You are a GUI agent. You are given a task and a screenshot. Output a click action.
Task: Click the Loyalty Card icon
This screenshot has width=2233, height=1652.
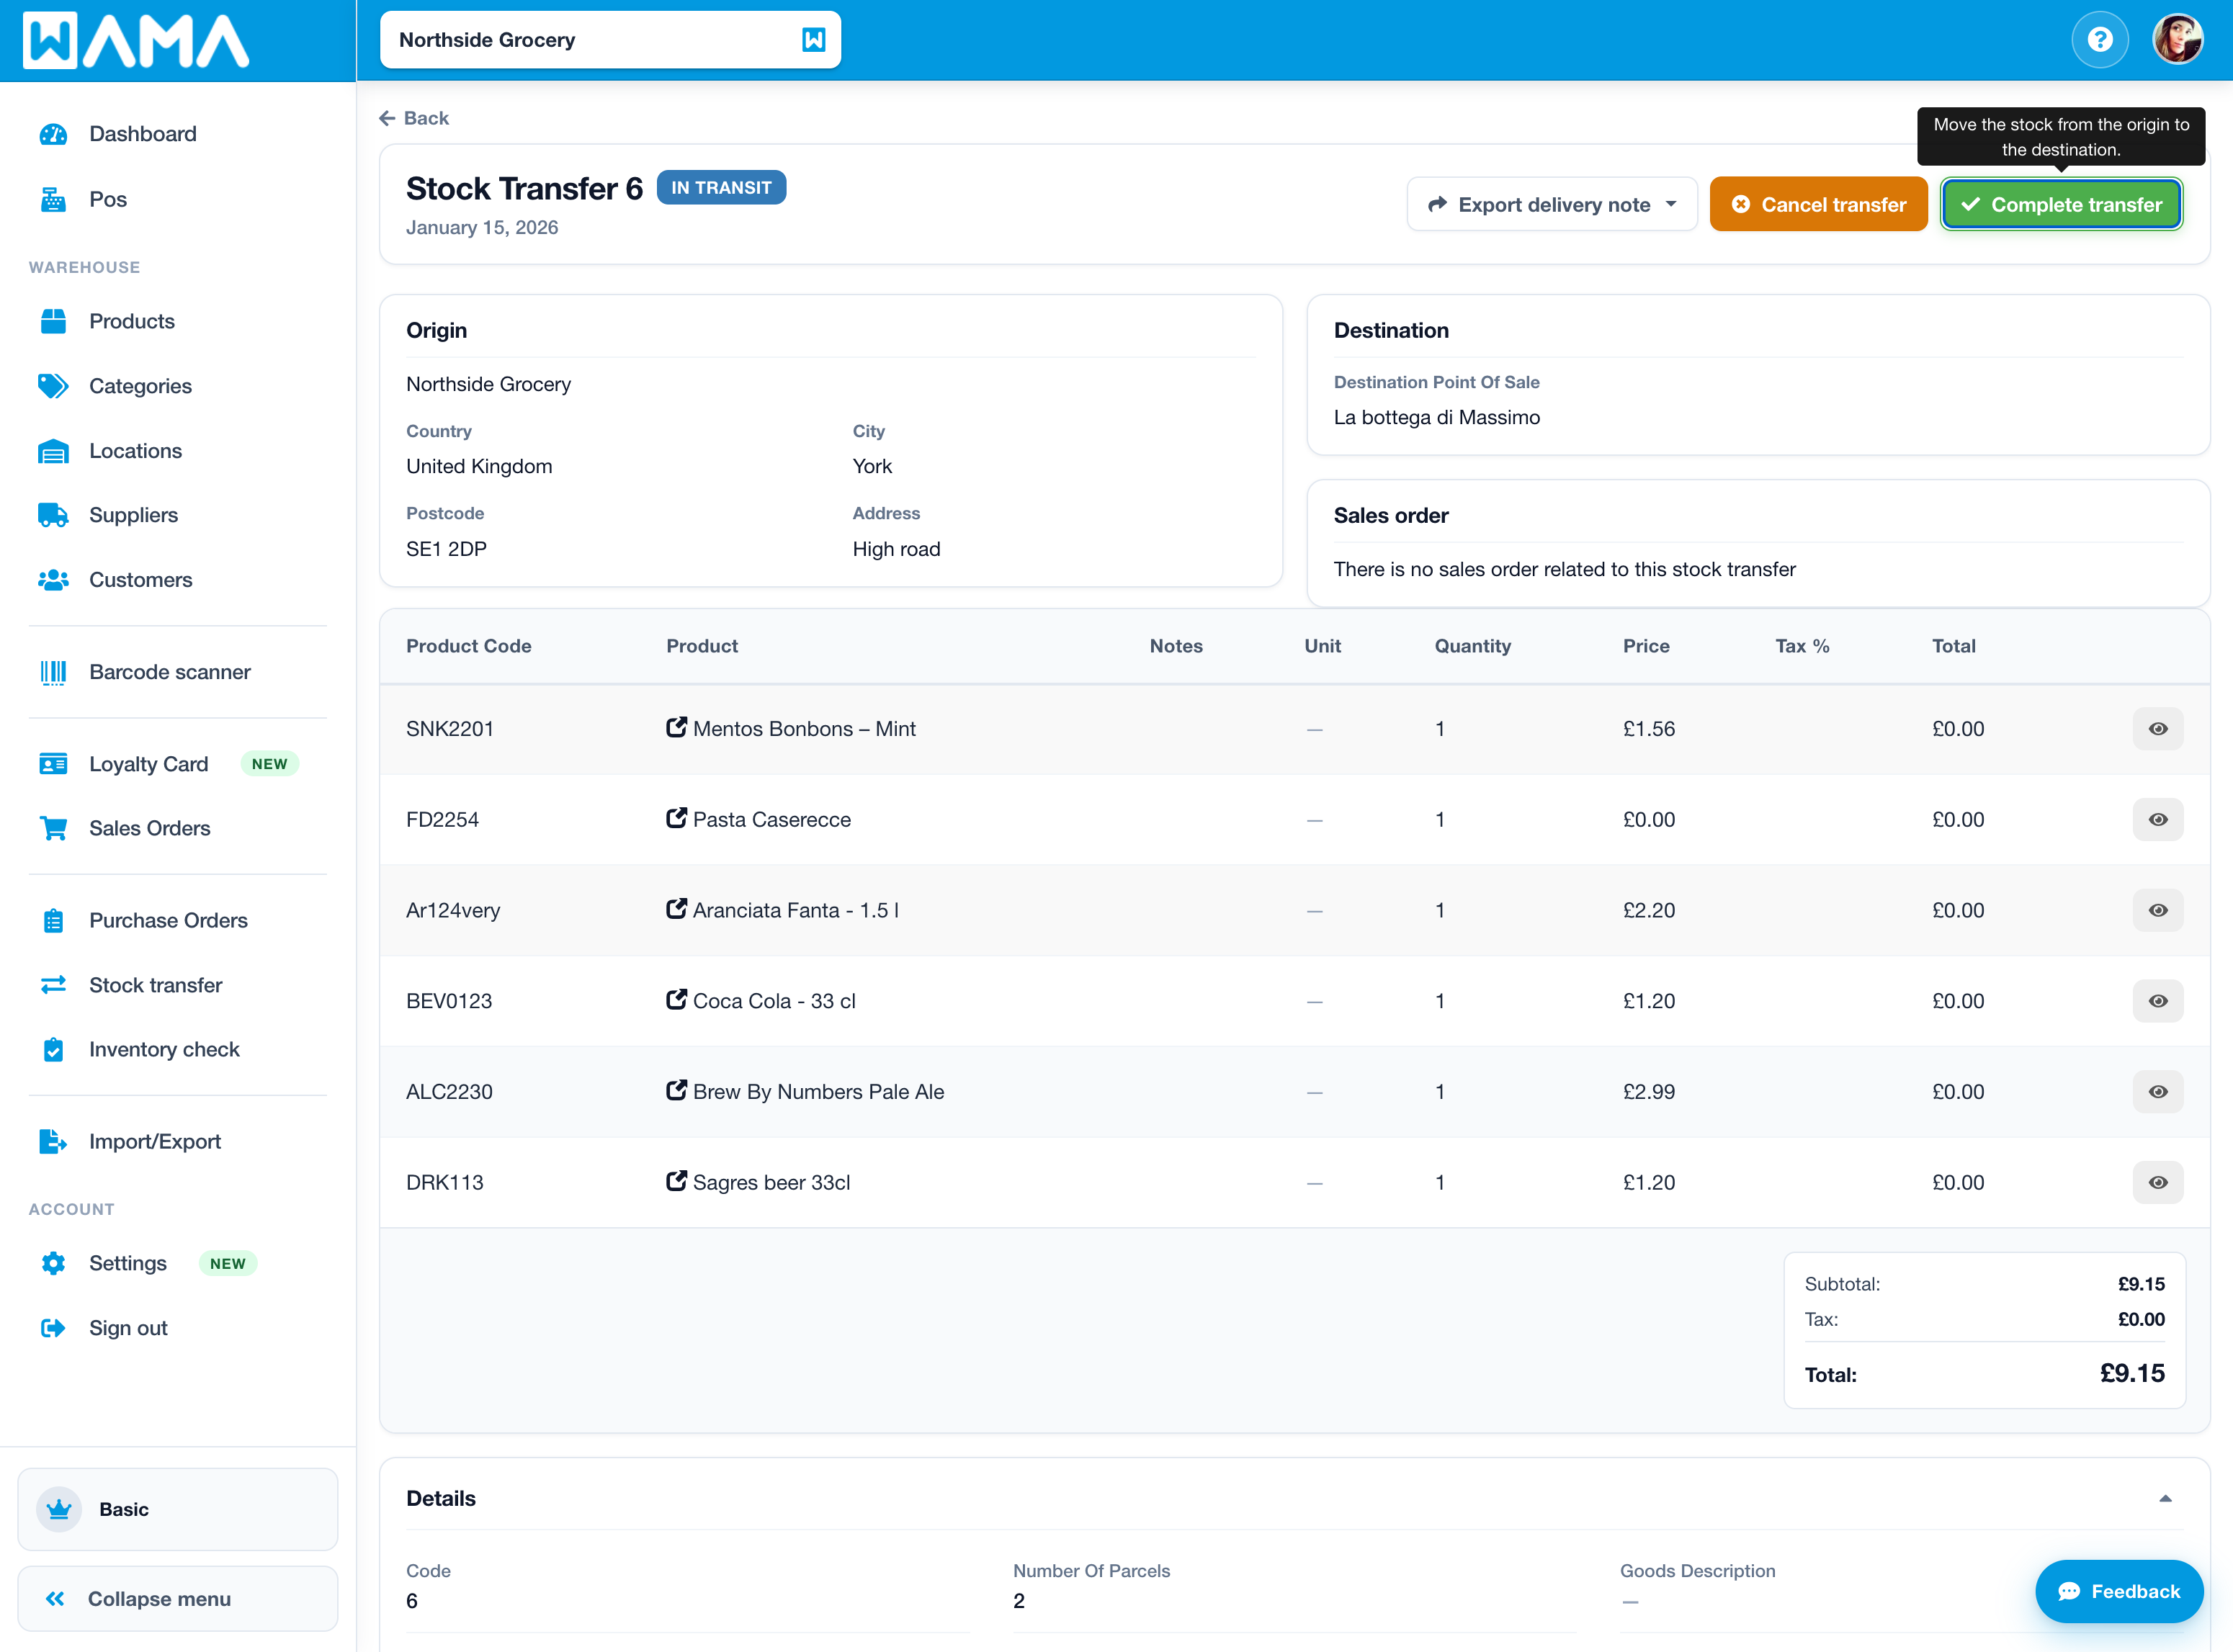(53, 764)
